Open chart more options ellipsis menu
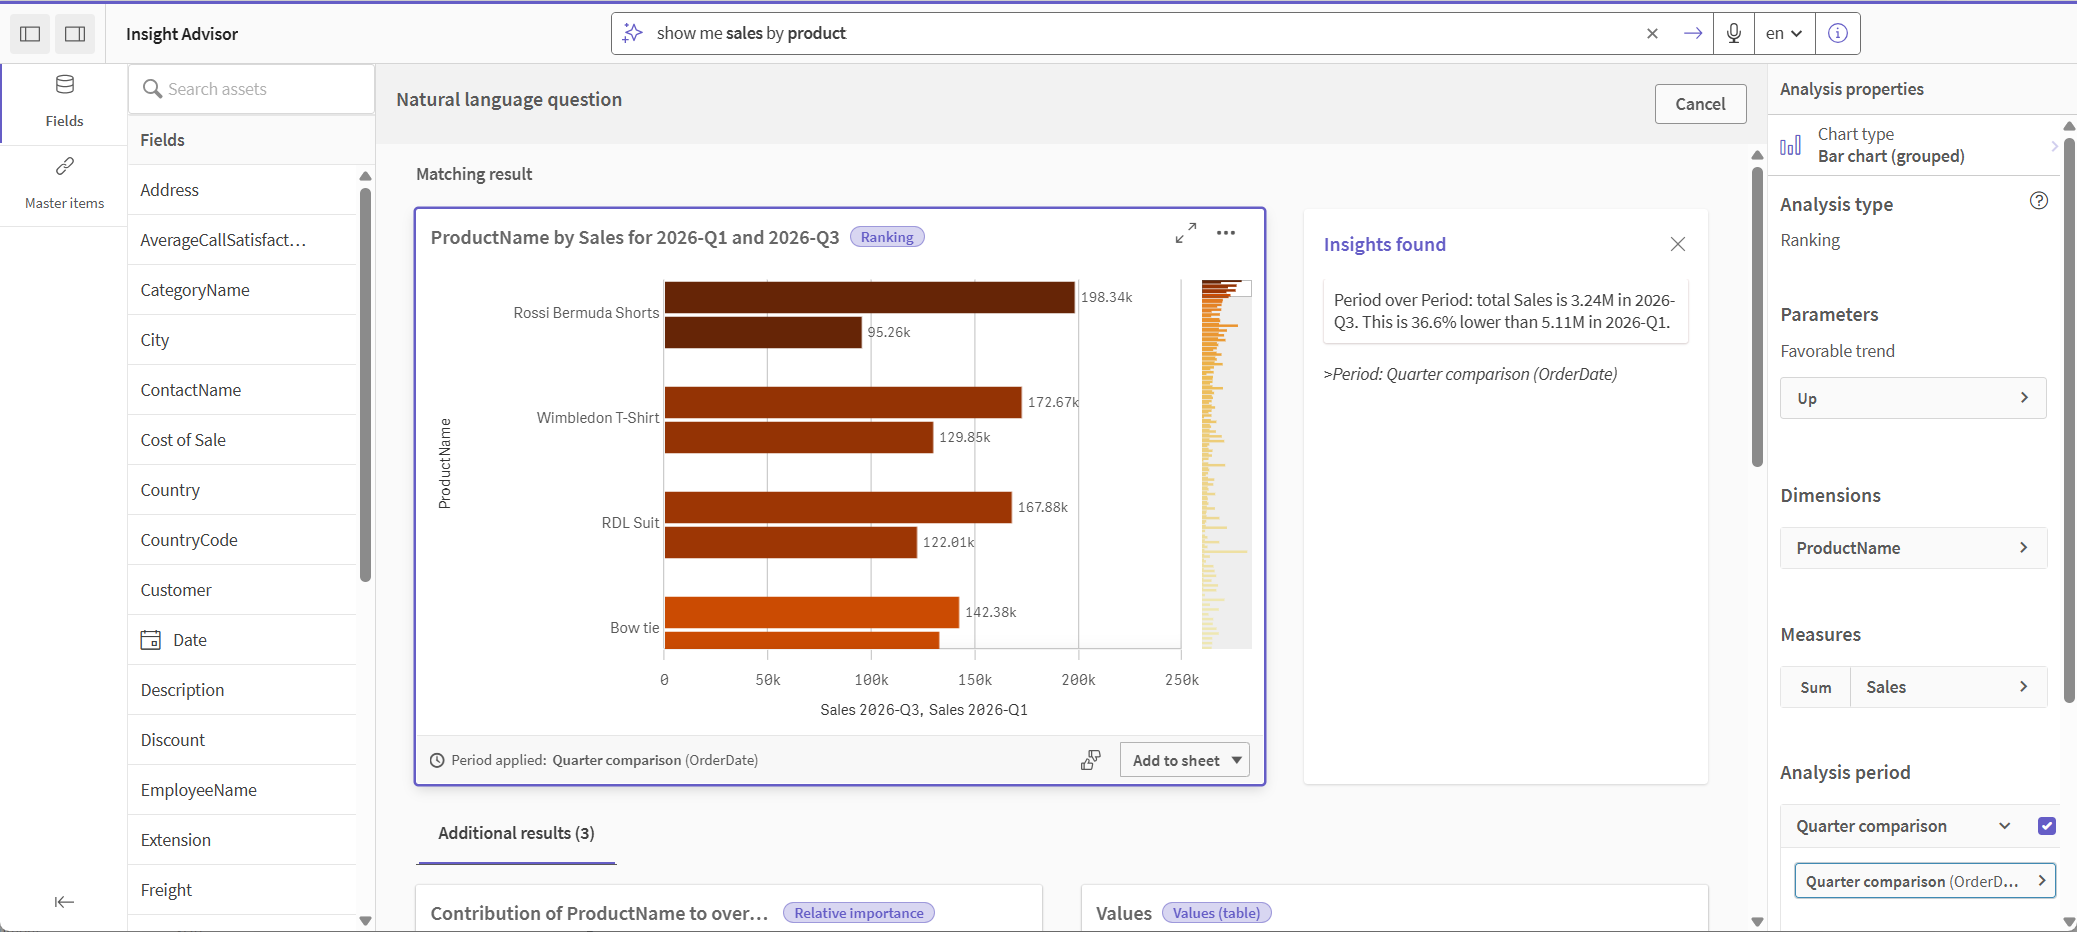 (1226, 233)
